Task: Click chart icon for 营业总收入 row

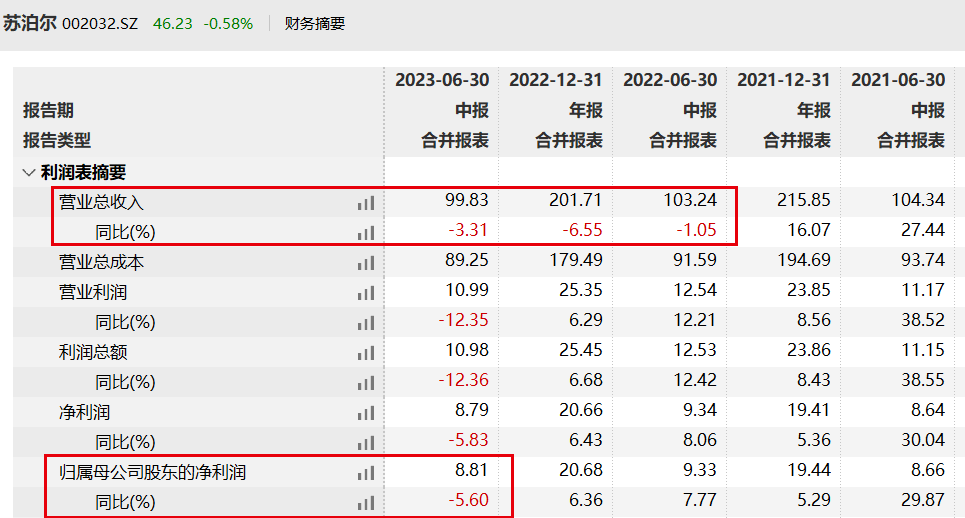Action: pyautogui.click(x=366, y=203)
